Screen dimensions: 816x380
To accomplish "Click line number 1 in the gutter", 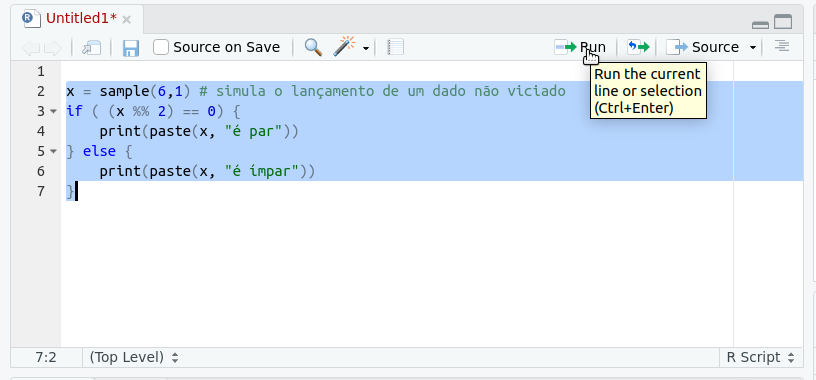I will [x=41, y=71].
